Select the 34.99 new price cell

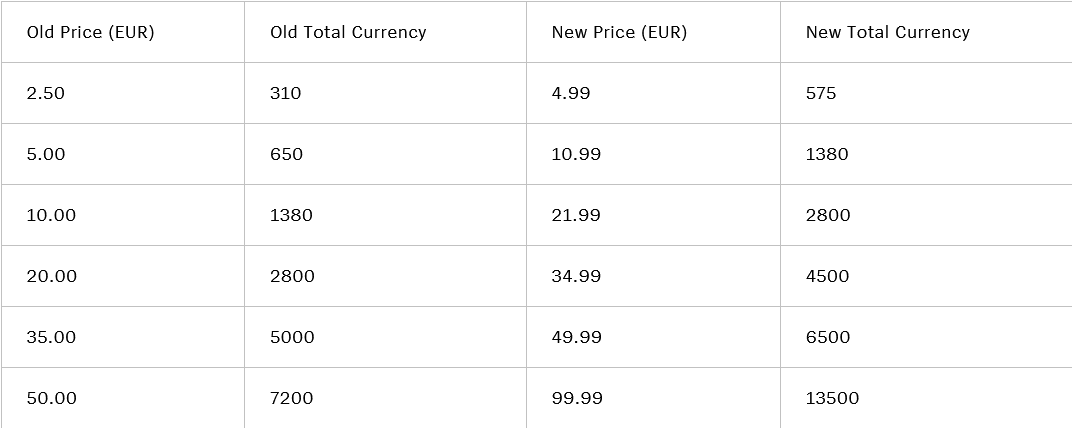[x=576, y=276]
